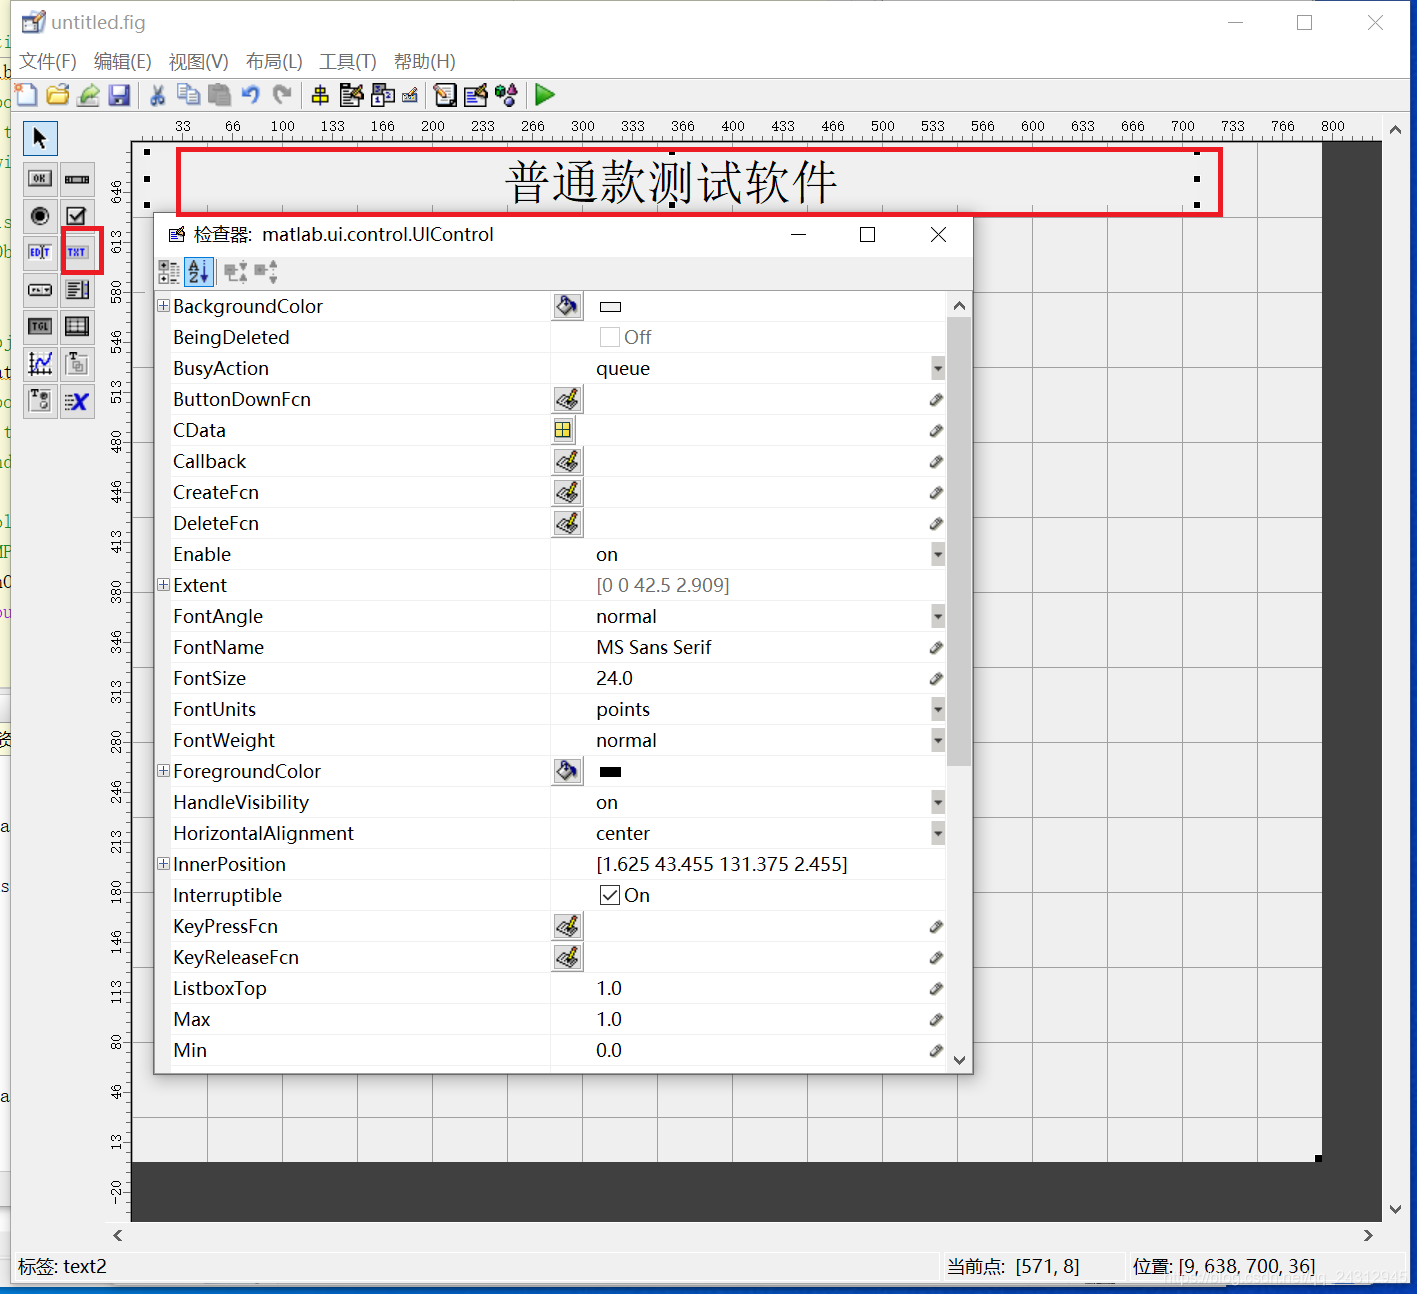This screenshot has width=1417, height=1296.
Task: Open the HorizontalAlignment dropdown
Action: 938,833
